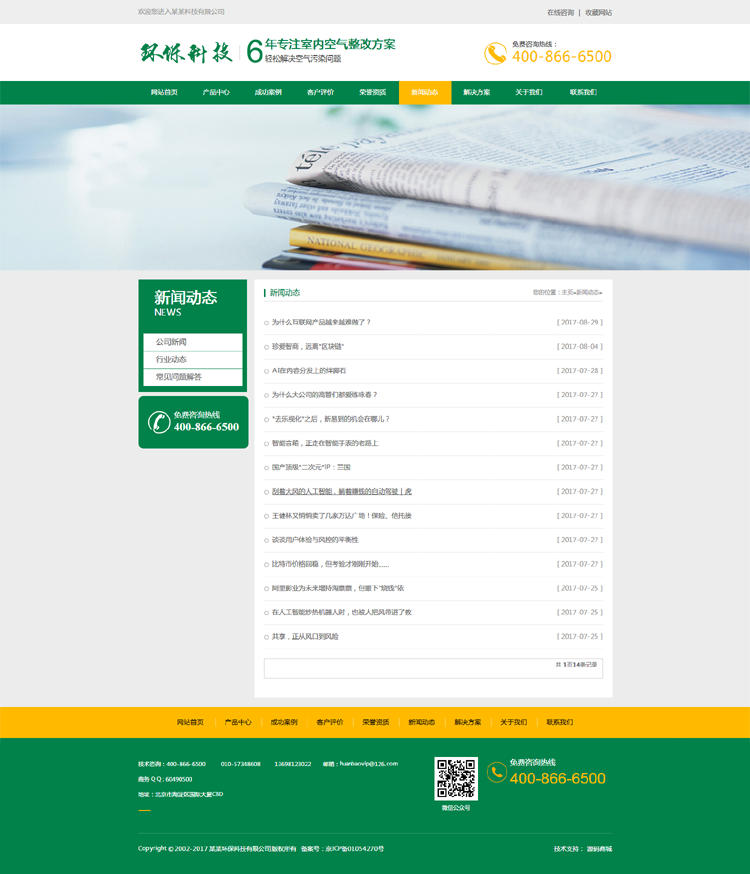The image size is (750, 874).
Task: Open article 为什么互联网产品越来越难做了？
Action: [321, 322]
